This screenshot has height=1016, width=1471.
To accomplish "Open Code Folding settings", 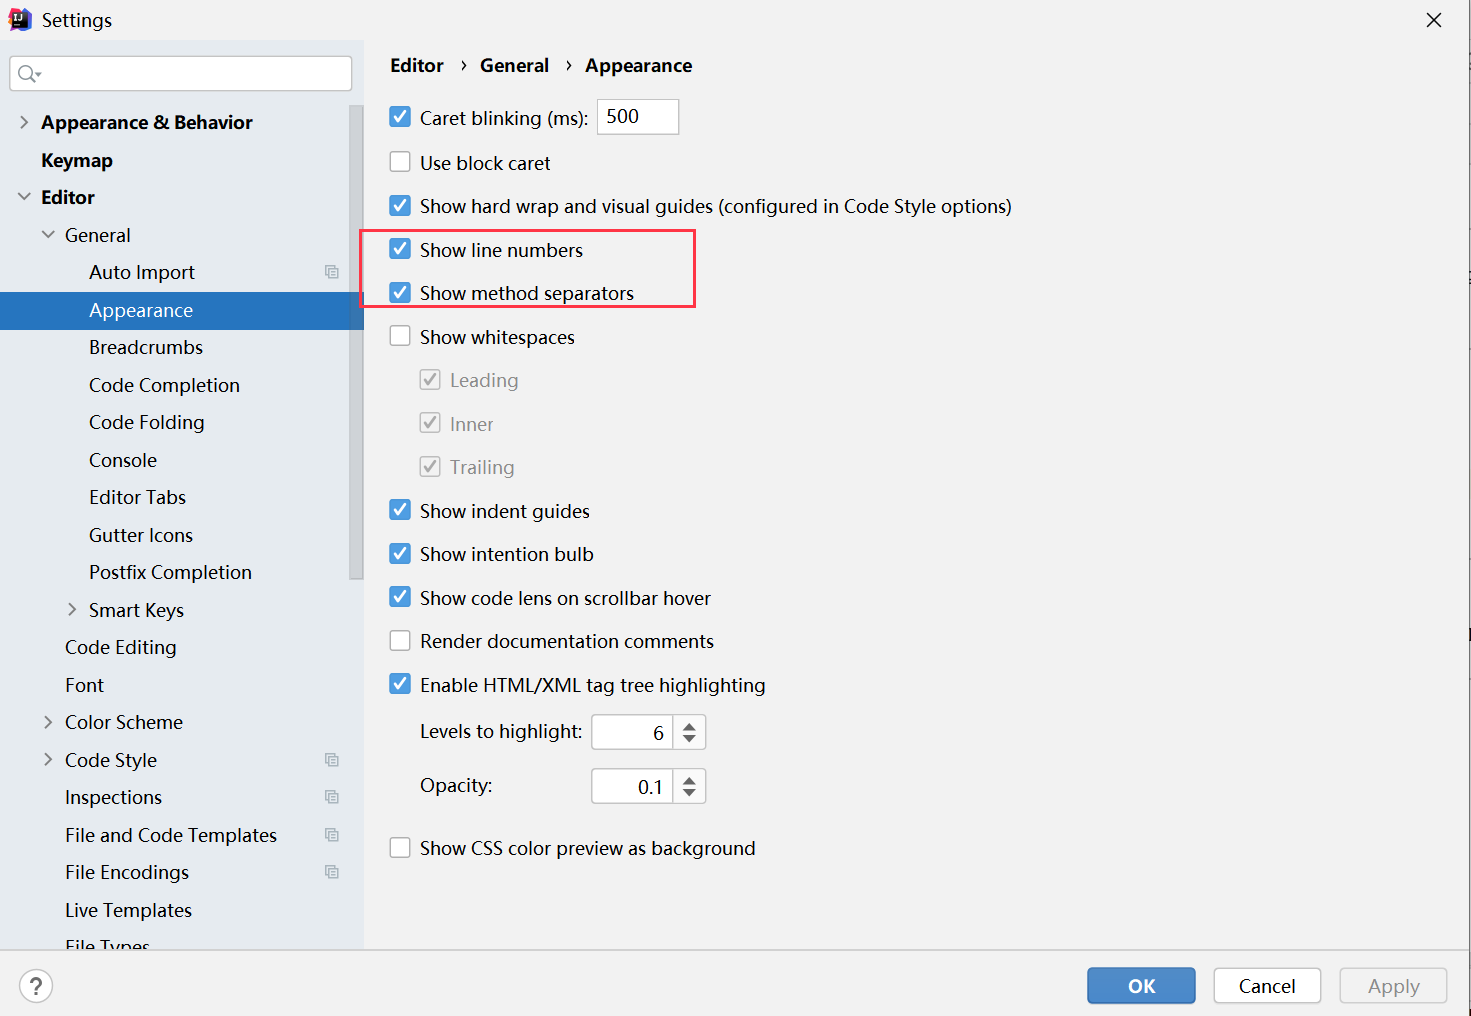I will tap(146, 422).
